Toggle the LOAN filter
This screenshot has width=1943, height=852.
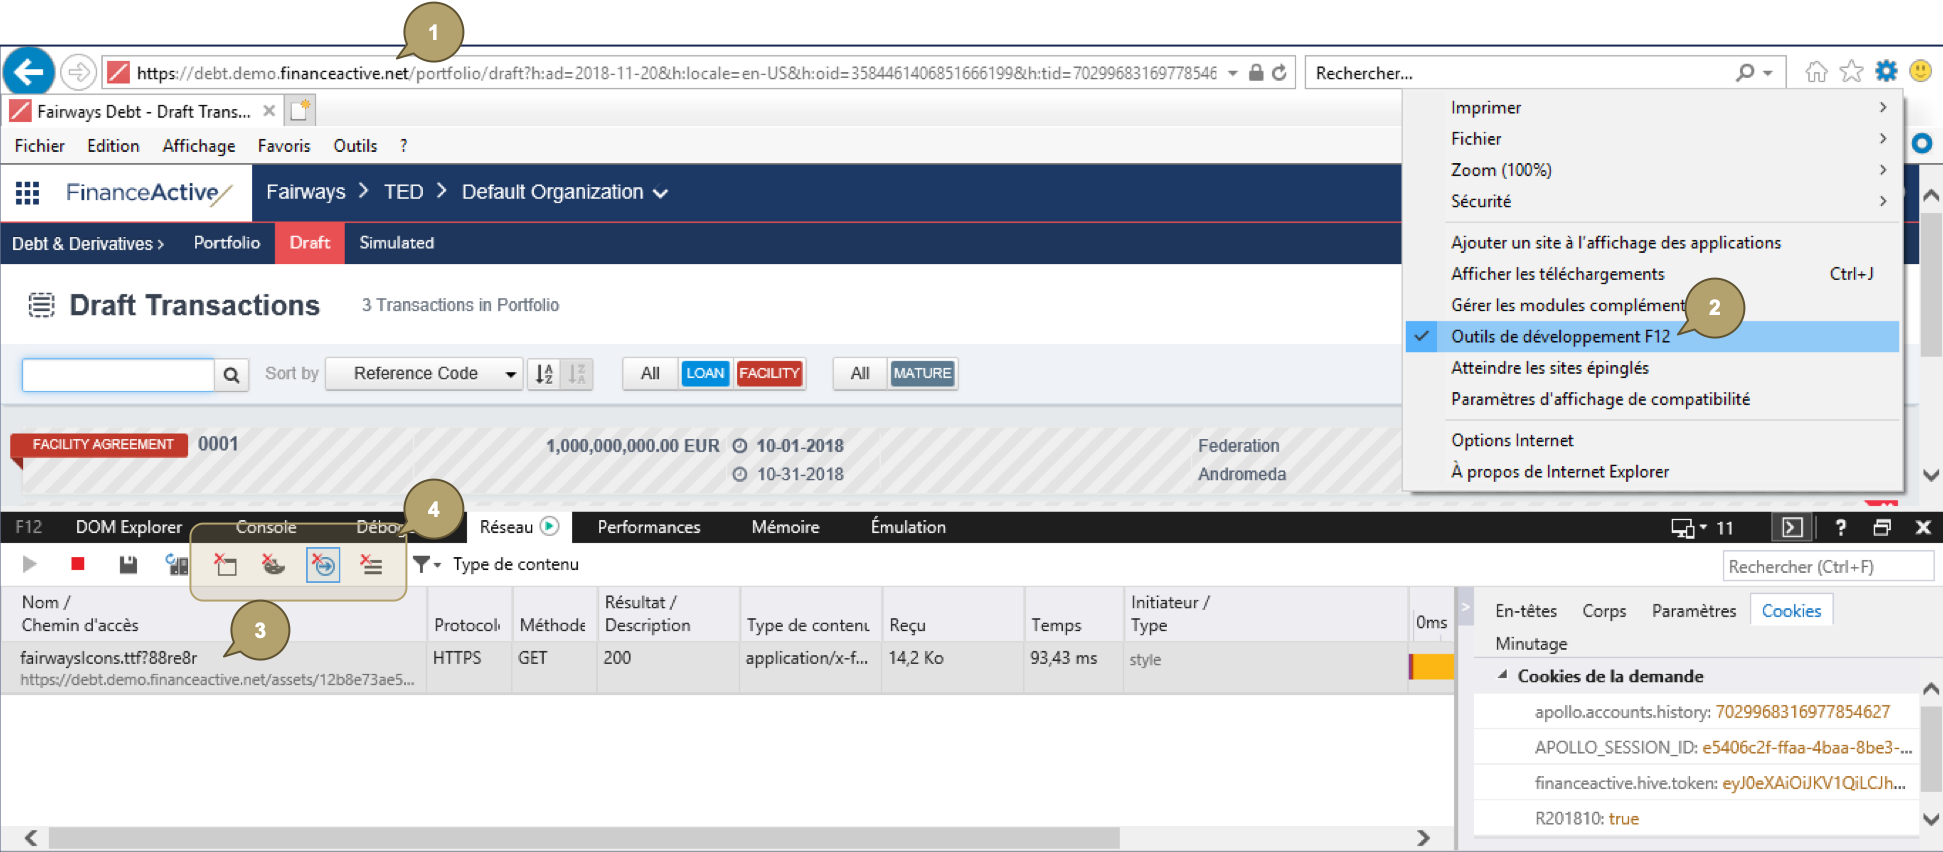point(705,373)
